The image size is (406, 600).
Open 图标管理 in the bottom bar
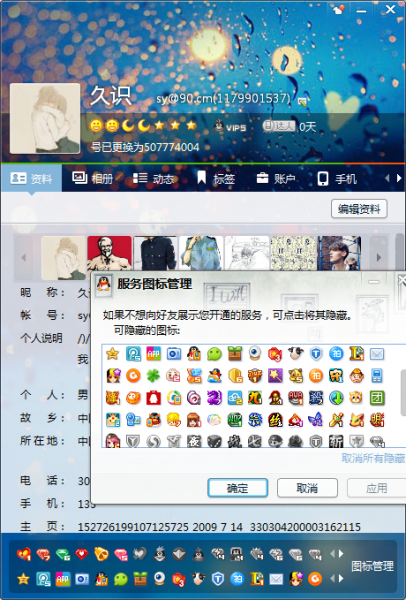tap(372, 566)
